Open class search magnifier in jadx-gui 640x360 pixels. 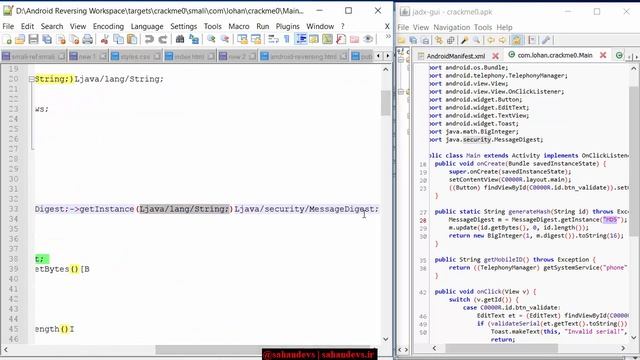476,40
